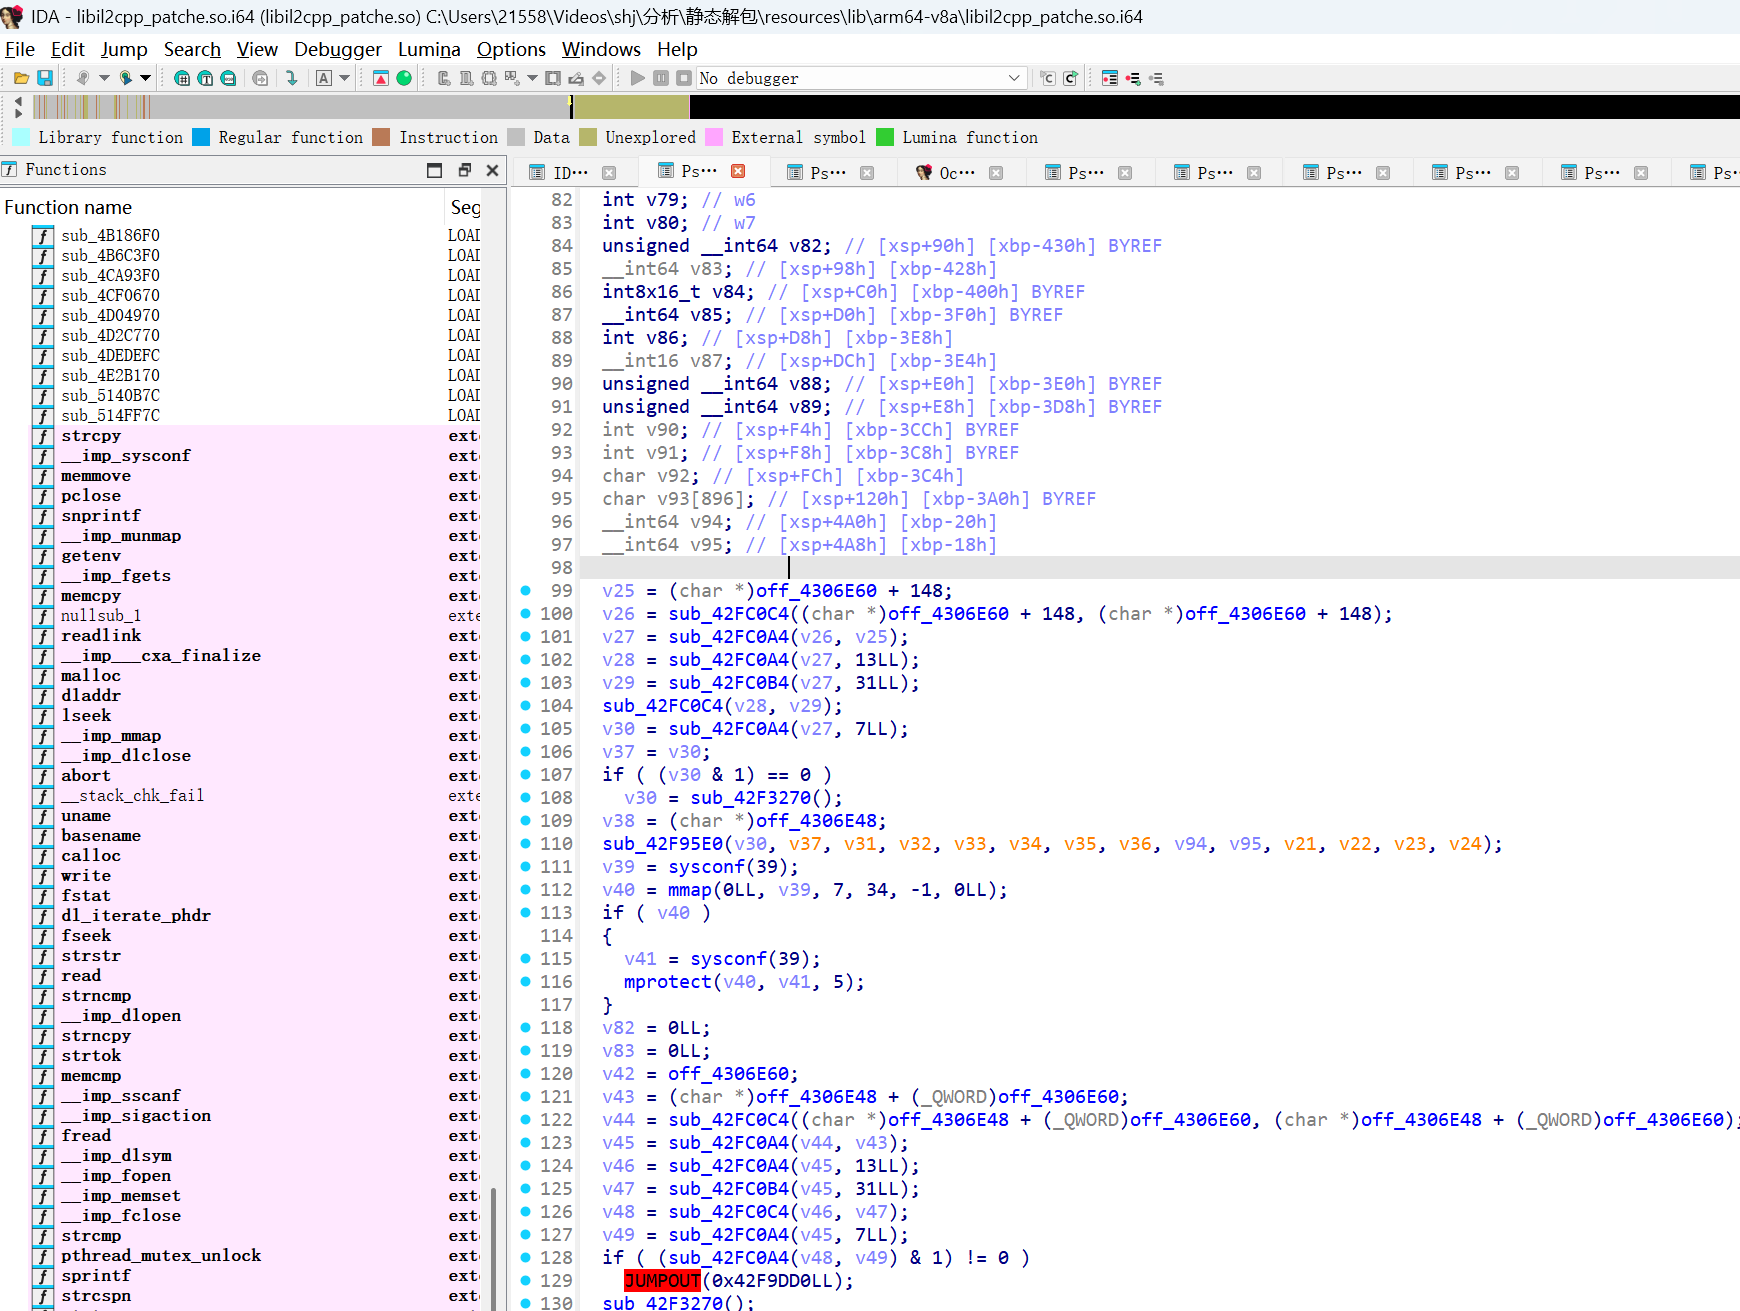Image resolution: width=1740 pixels, height=1311 pixels.
Task: Float the Functions panel with restore icon
Action: click(x=464, y=170)
